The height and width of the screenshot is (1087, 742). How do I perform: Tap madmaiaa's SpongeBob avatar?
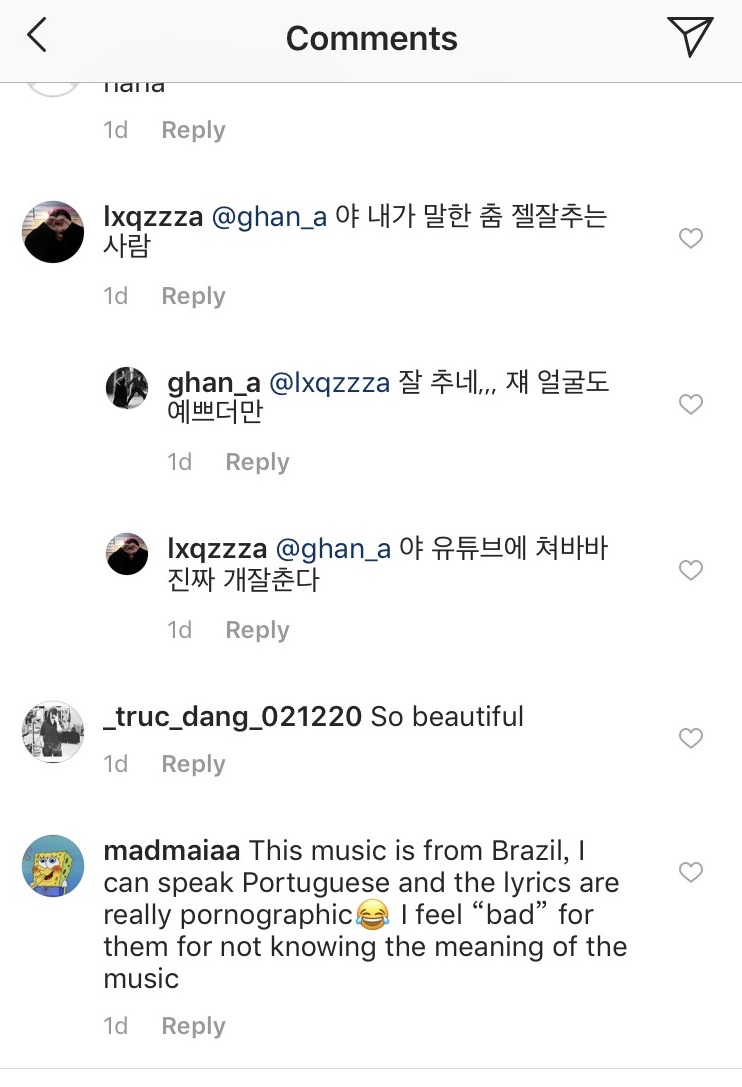tap(53, 866)
